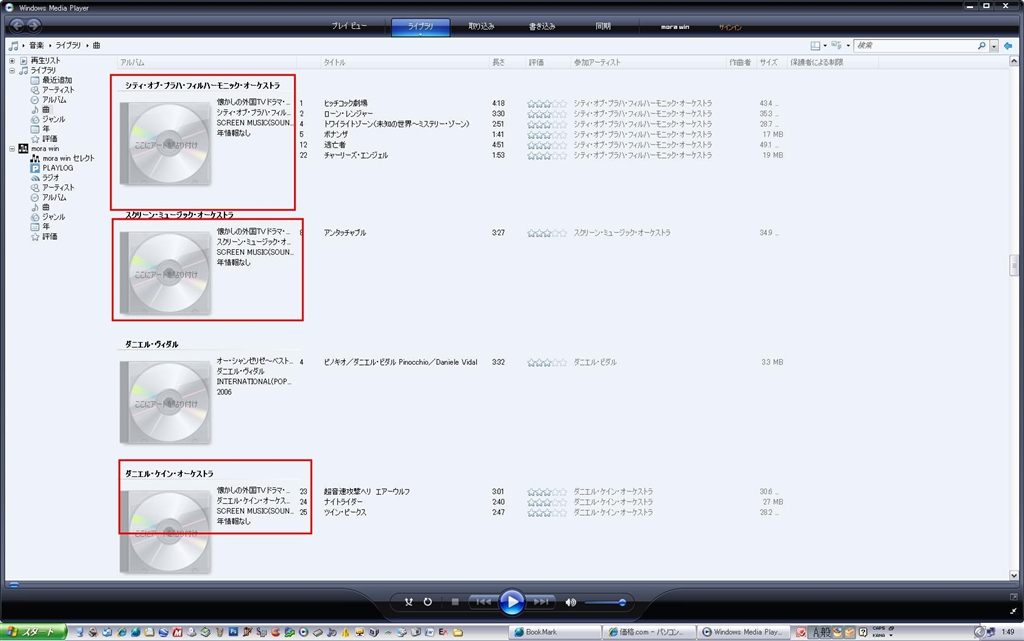
Task: Click the music note breadcrumb icon
Action: coord(13,46)
